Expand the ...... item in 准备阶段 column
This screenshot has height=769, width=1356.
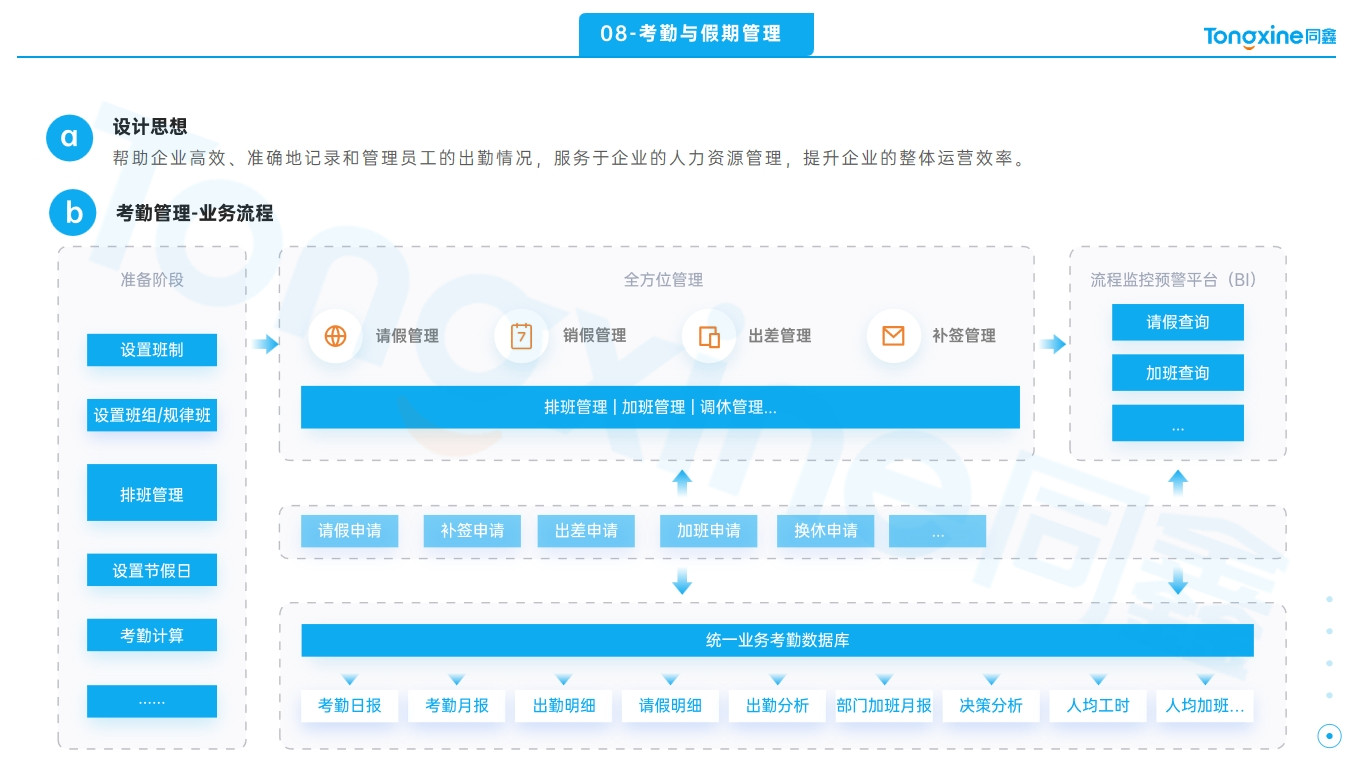(x=152, y=701)
